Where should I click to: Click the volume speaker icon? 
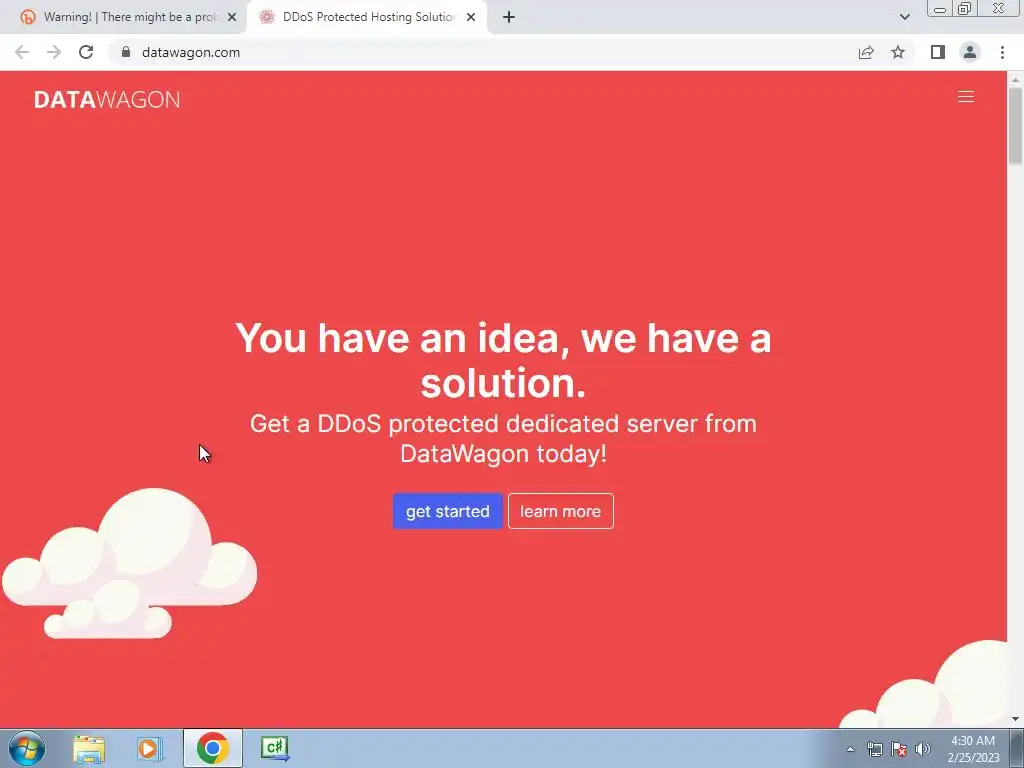[x=923, y=749]
